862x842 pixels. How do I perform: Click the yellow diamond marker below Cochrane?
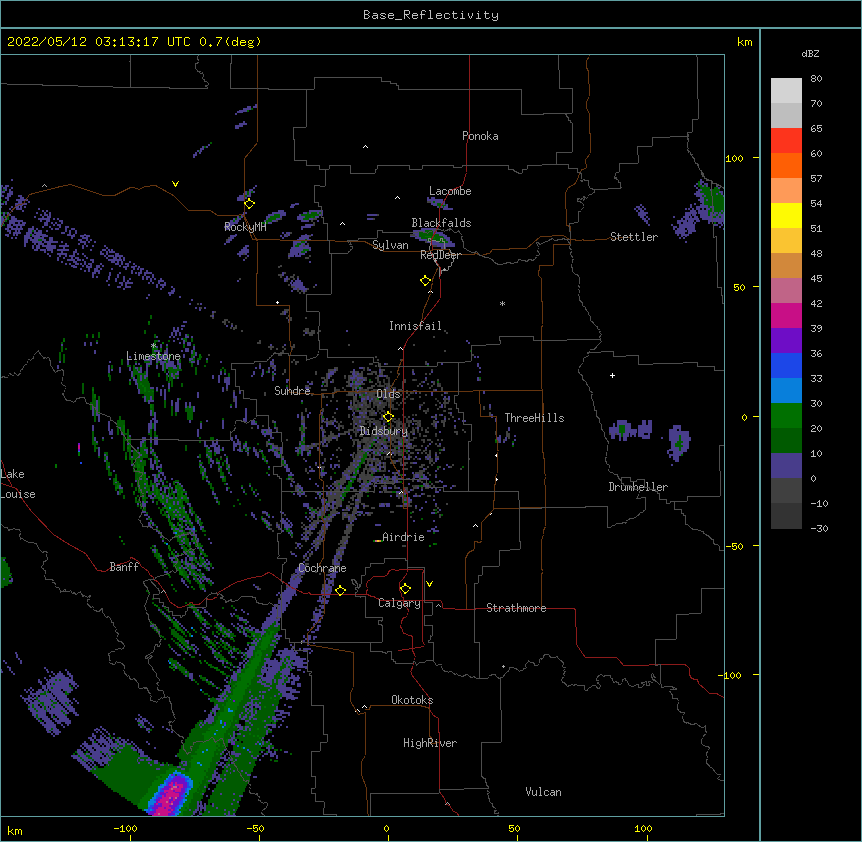340,590
